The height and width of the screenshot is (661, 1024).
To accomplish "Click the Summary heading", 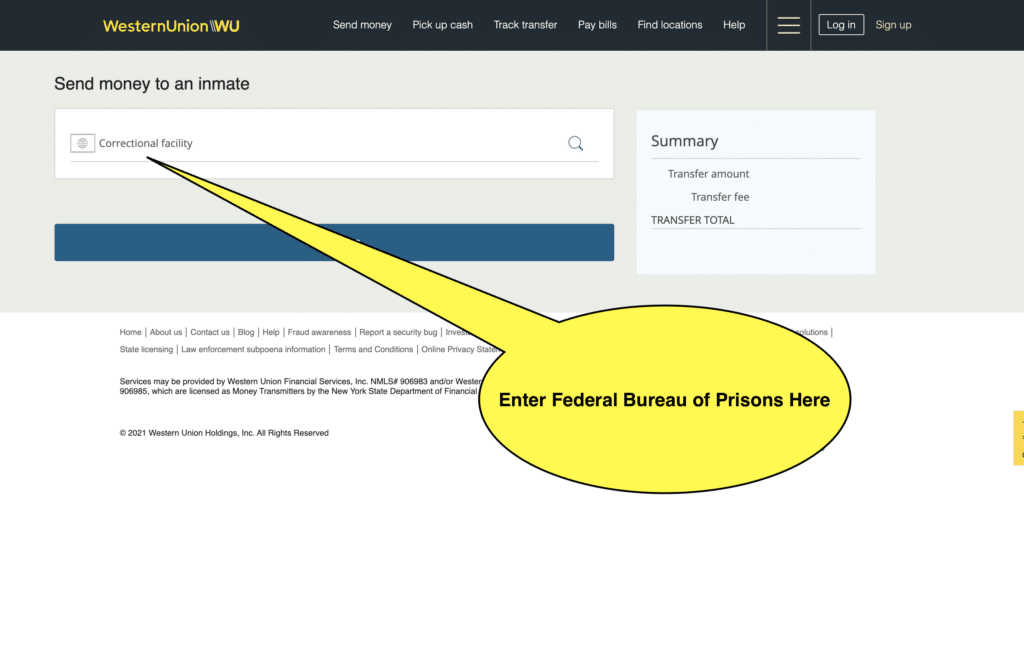I will (684, 141).
